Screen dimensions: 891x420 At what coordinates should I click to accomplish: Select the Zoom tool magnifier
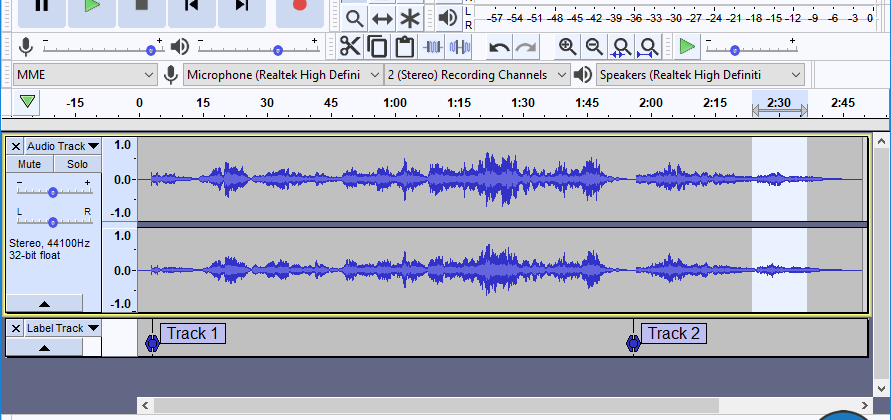point(354,18)
